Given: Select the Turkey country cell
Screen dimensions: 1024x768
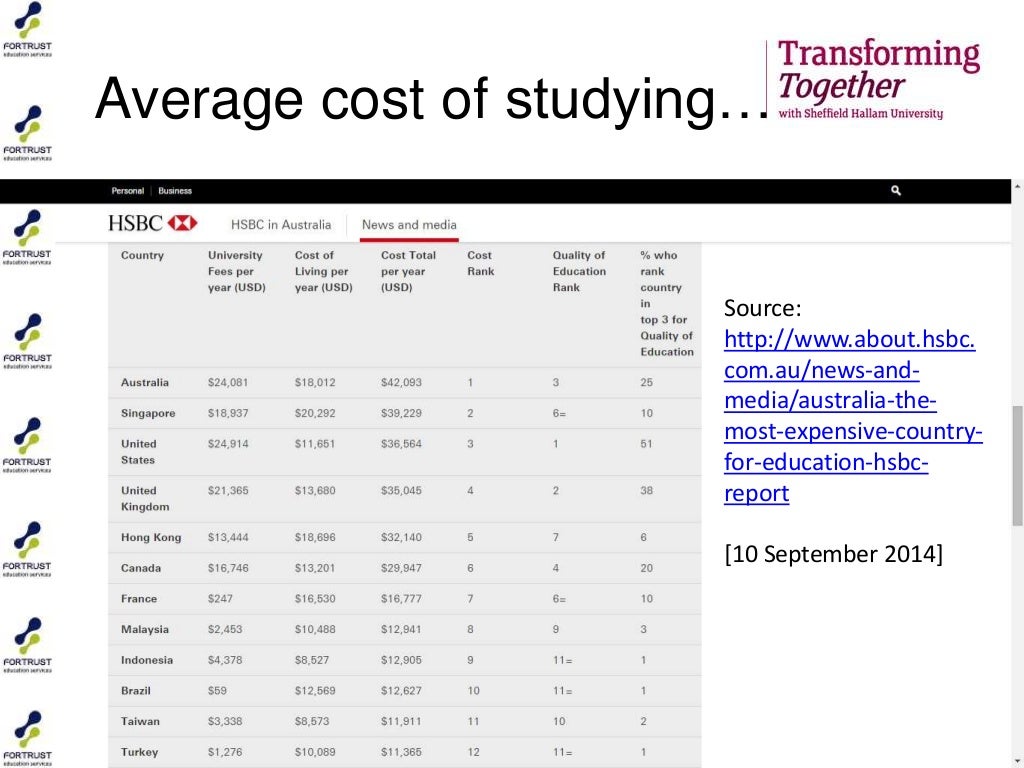Looking at the screenshot, I should click(139, 752).
